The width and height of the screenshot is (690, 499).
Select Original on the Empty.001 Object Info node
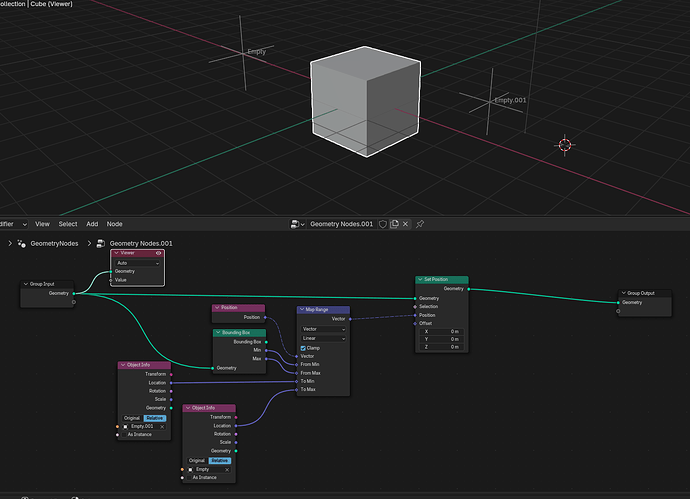click(x=132, y=418)
